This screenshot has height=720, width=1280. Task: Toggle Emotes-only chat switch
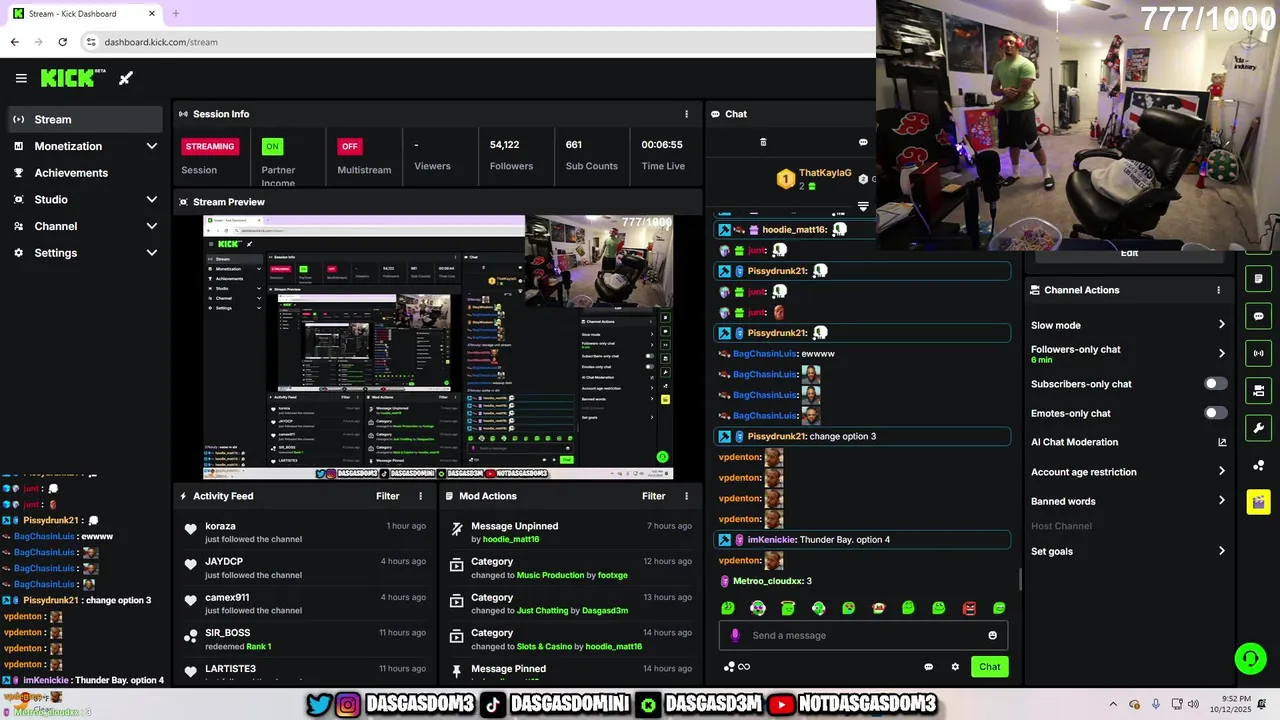[x=1215, y=413]
